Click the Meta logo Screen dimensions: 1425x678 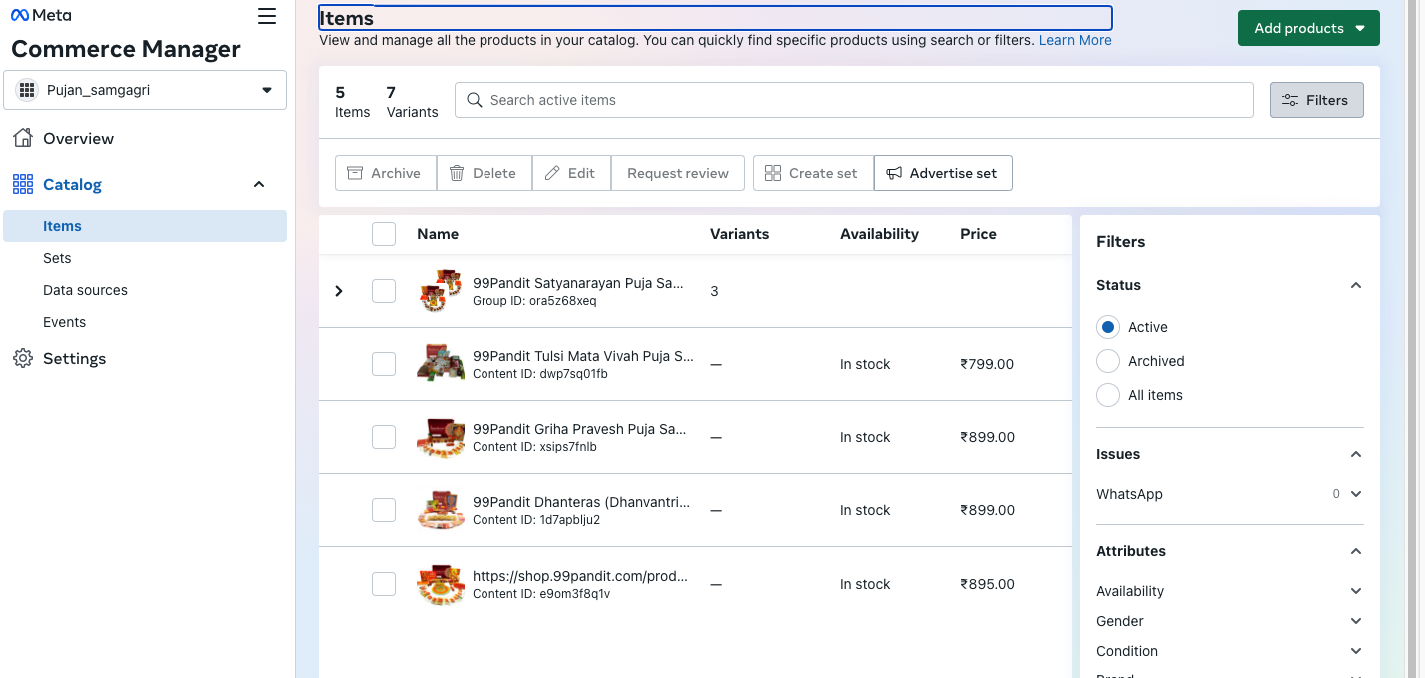click(x=41, y=16)
